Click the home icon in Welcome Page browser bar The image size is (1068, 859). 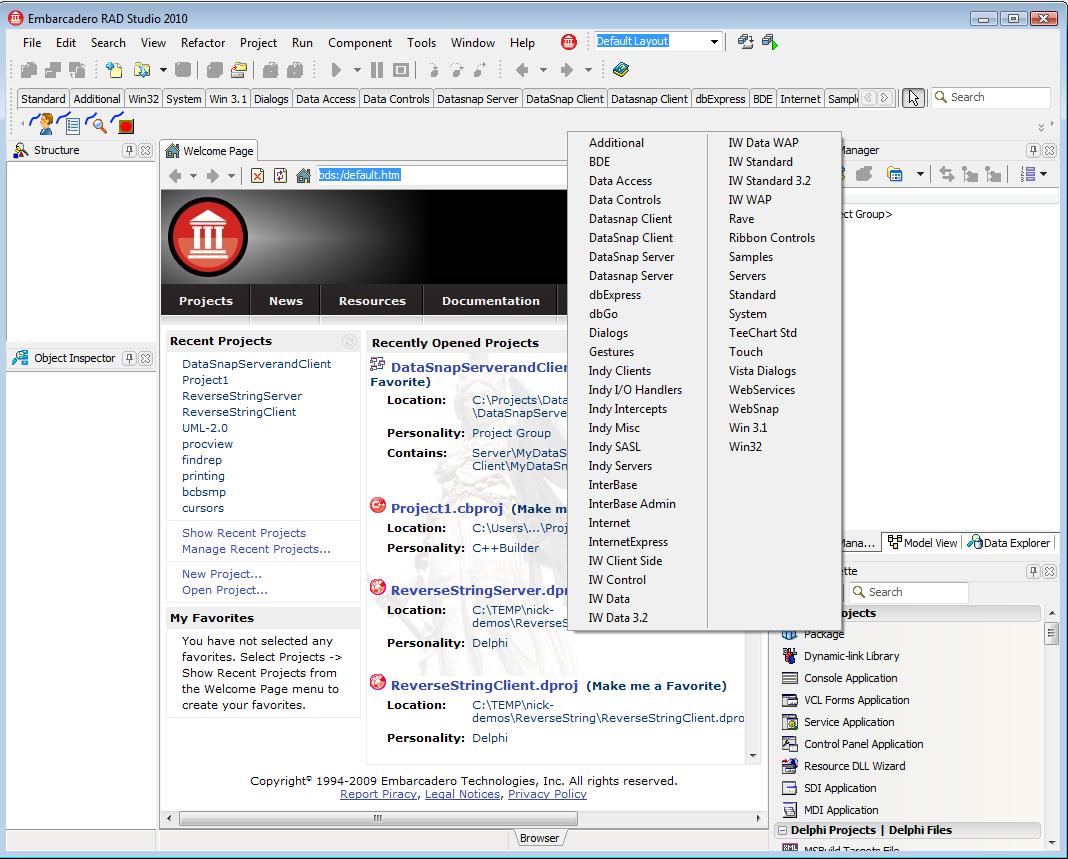(303, 176)
